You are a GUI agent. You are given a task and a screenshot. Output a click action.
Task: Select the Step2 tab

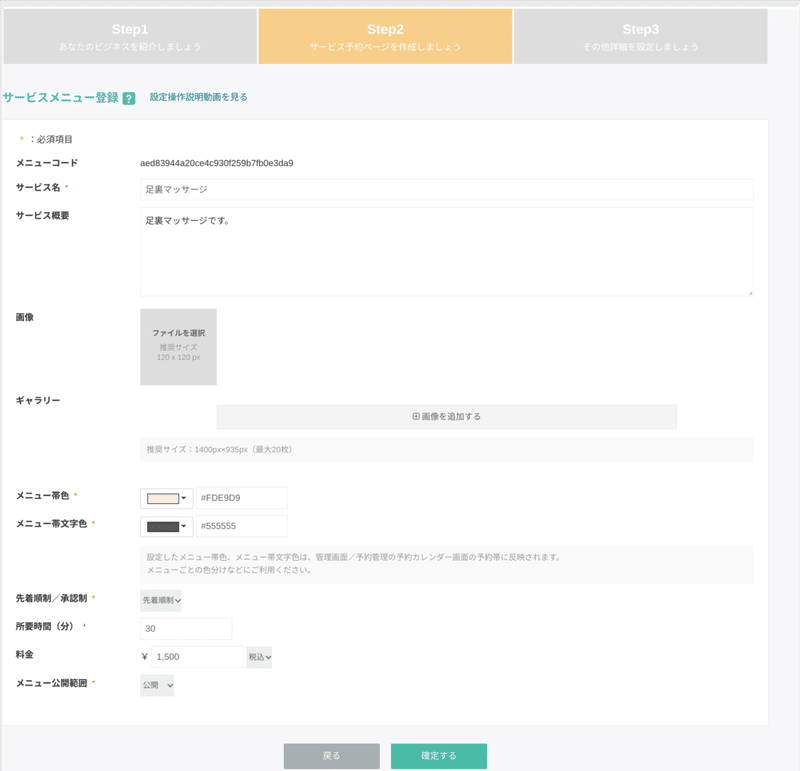click(x=385, y=36)
